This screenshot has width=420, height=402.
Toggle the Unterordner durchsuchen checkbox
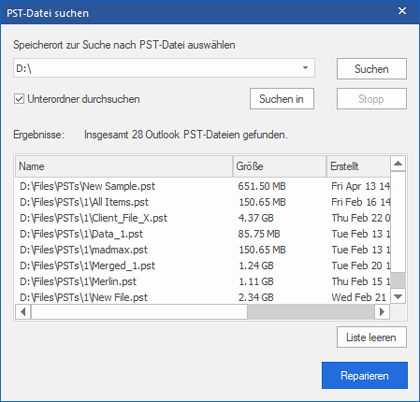19,99
